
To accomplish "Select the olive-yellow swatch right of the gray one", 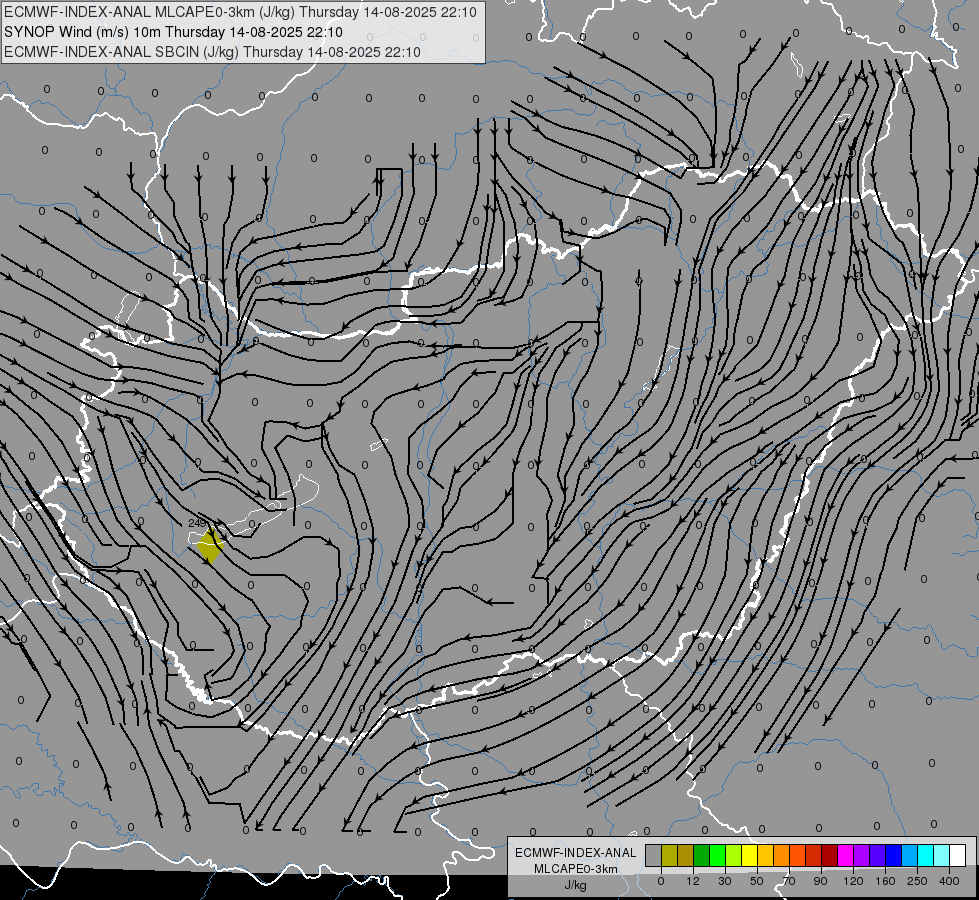I will [x=669, y=855].
